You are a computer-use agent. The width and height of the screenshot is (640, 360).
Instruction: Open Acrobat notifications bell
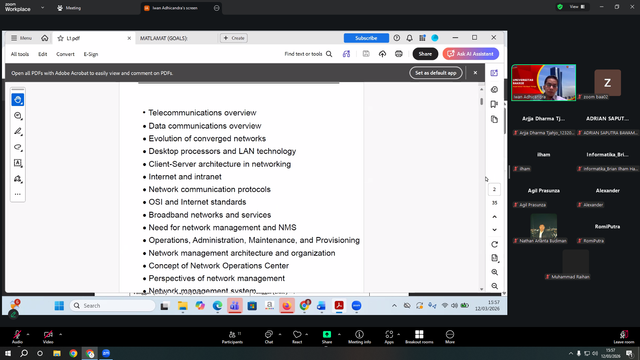tap(409, 38)
